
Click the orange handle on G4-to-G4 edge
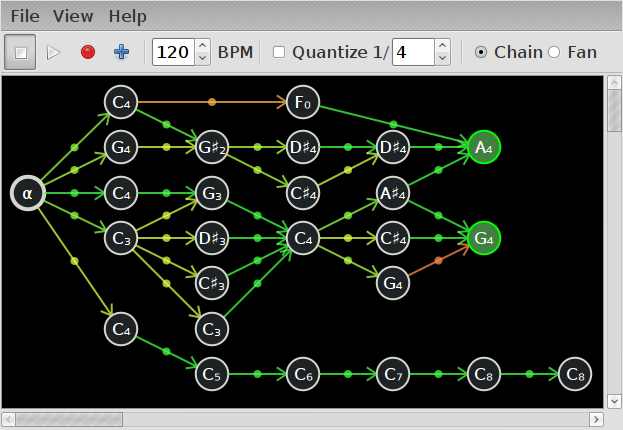[x=438, y=261]
